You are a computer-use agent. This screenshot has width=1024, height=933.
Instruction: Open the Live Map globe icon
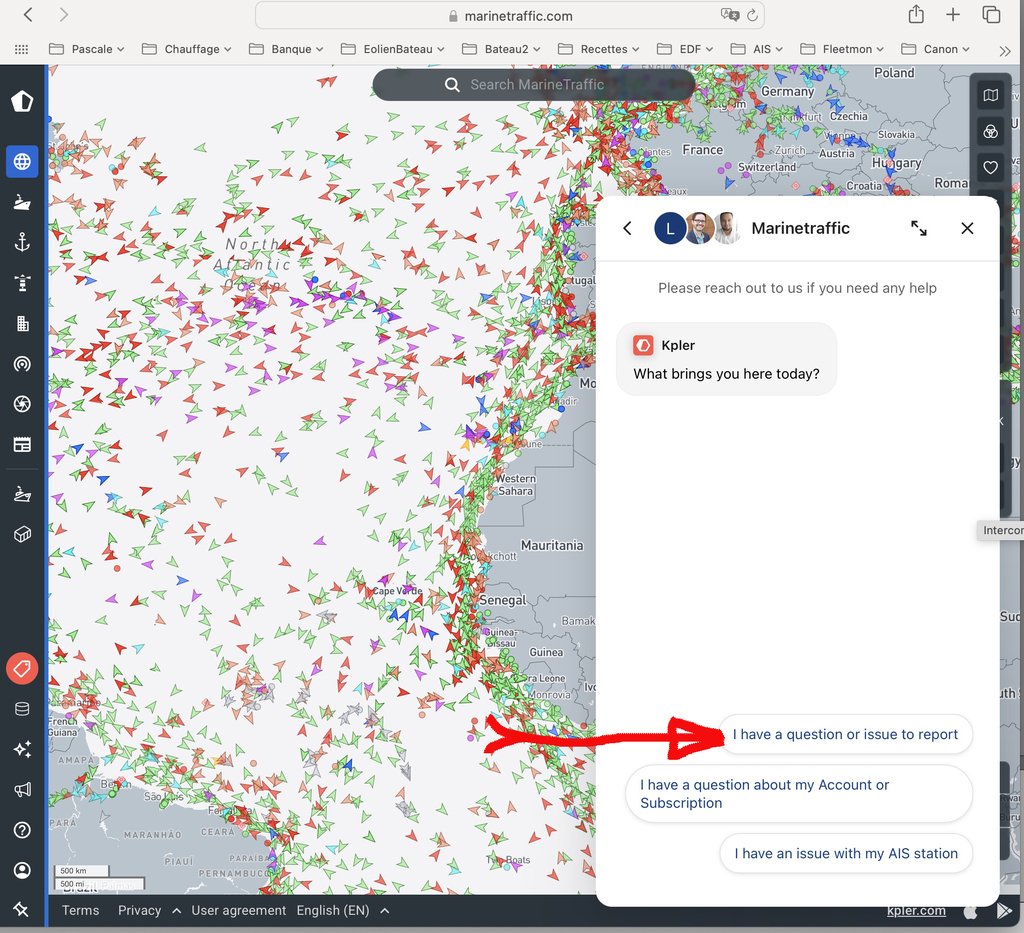tap(22, 161)
